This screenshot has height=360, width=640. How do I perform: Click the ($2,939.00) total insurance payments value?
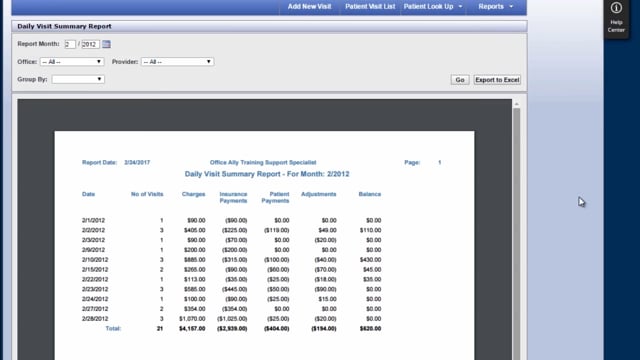tap(232, 329)
